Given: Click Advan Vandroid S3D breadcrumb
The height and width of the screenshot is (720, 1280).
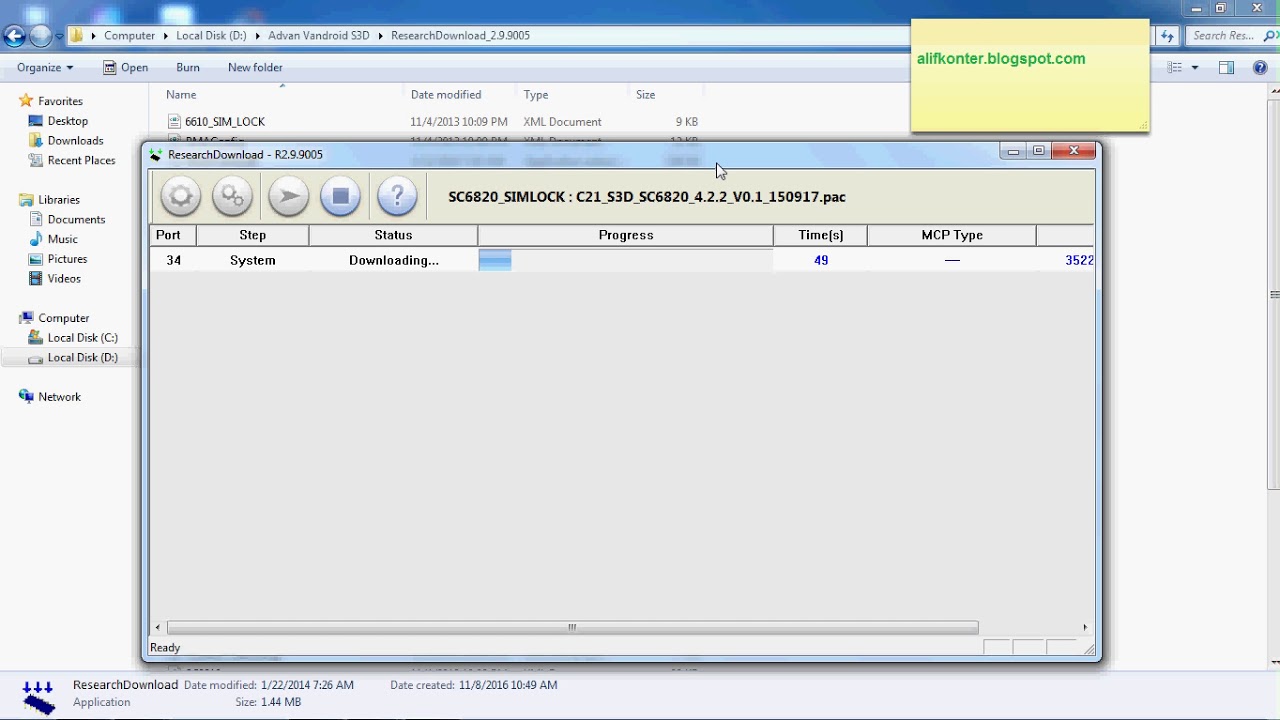Looking at the screenshot, I should coord(319,36).
